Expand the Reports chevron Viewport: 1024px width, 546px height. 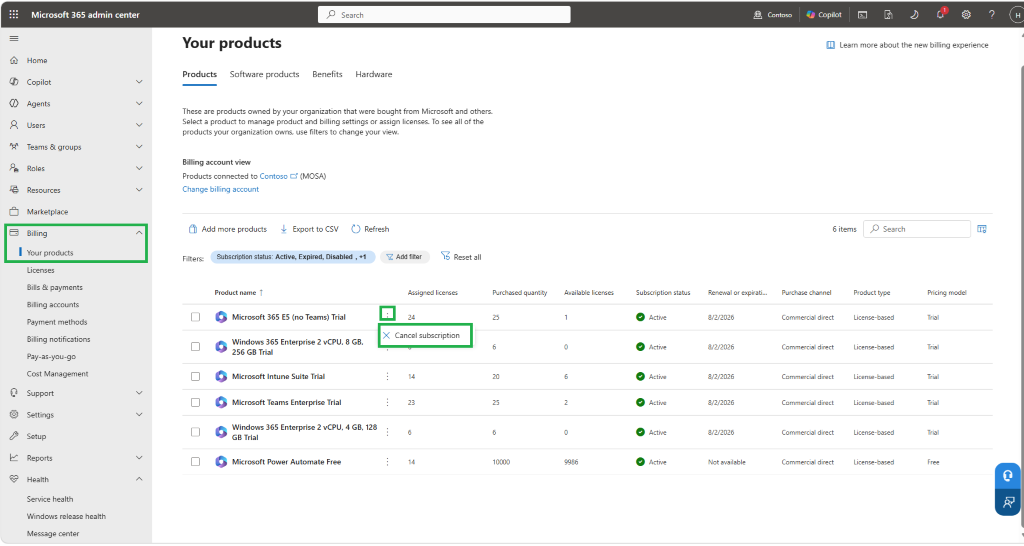[139, 457]
